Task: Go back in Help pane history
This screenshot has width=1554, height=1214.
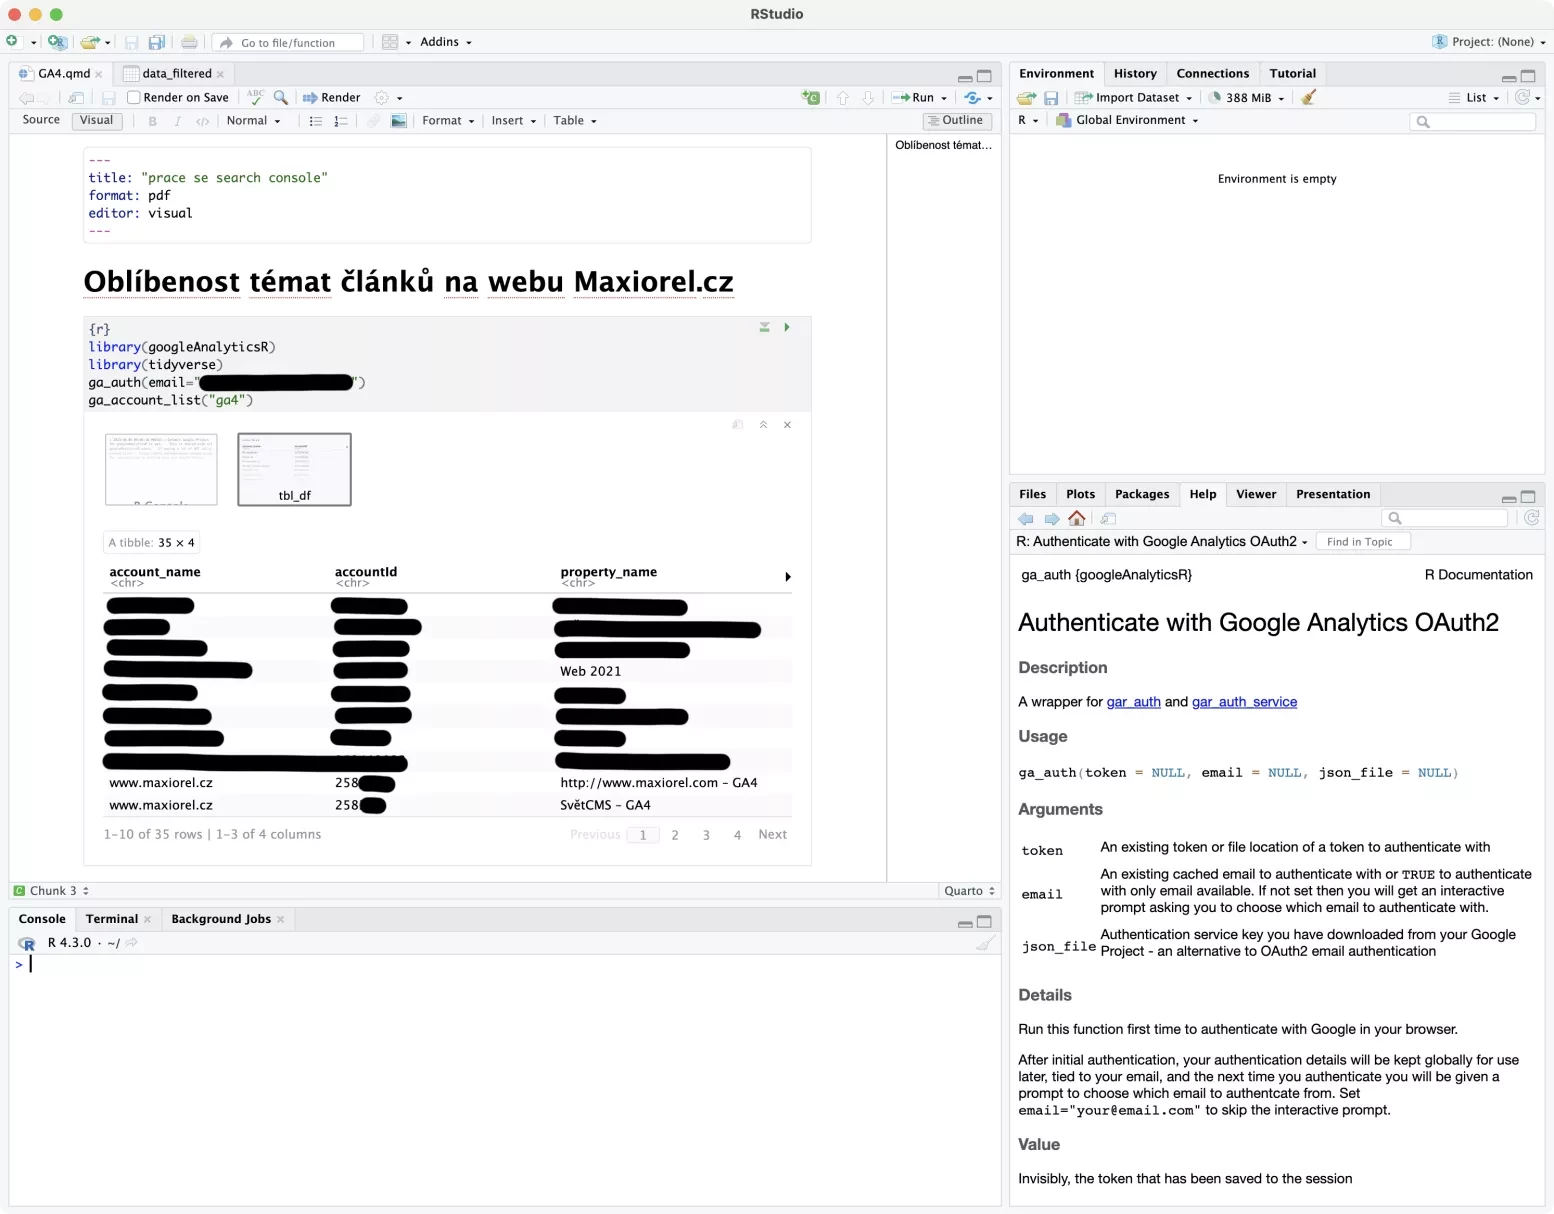Action: pyautogui.click(x=1026, y=519)
